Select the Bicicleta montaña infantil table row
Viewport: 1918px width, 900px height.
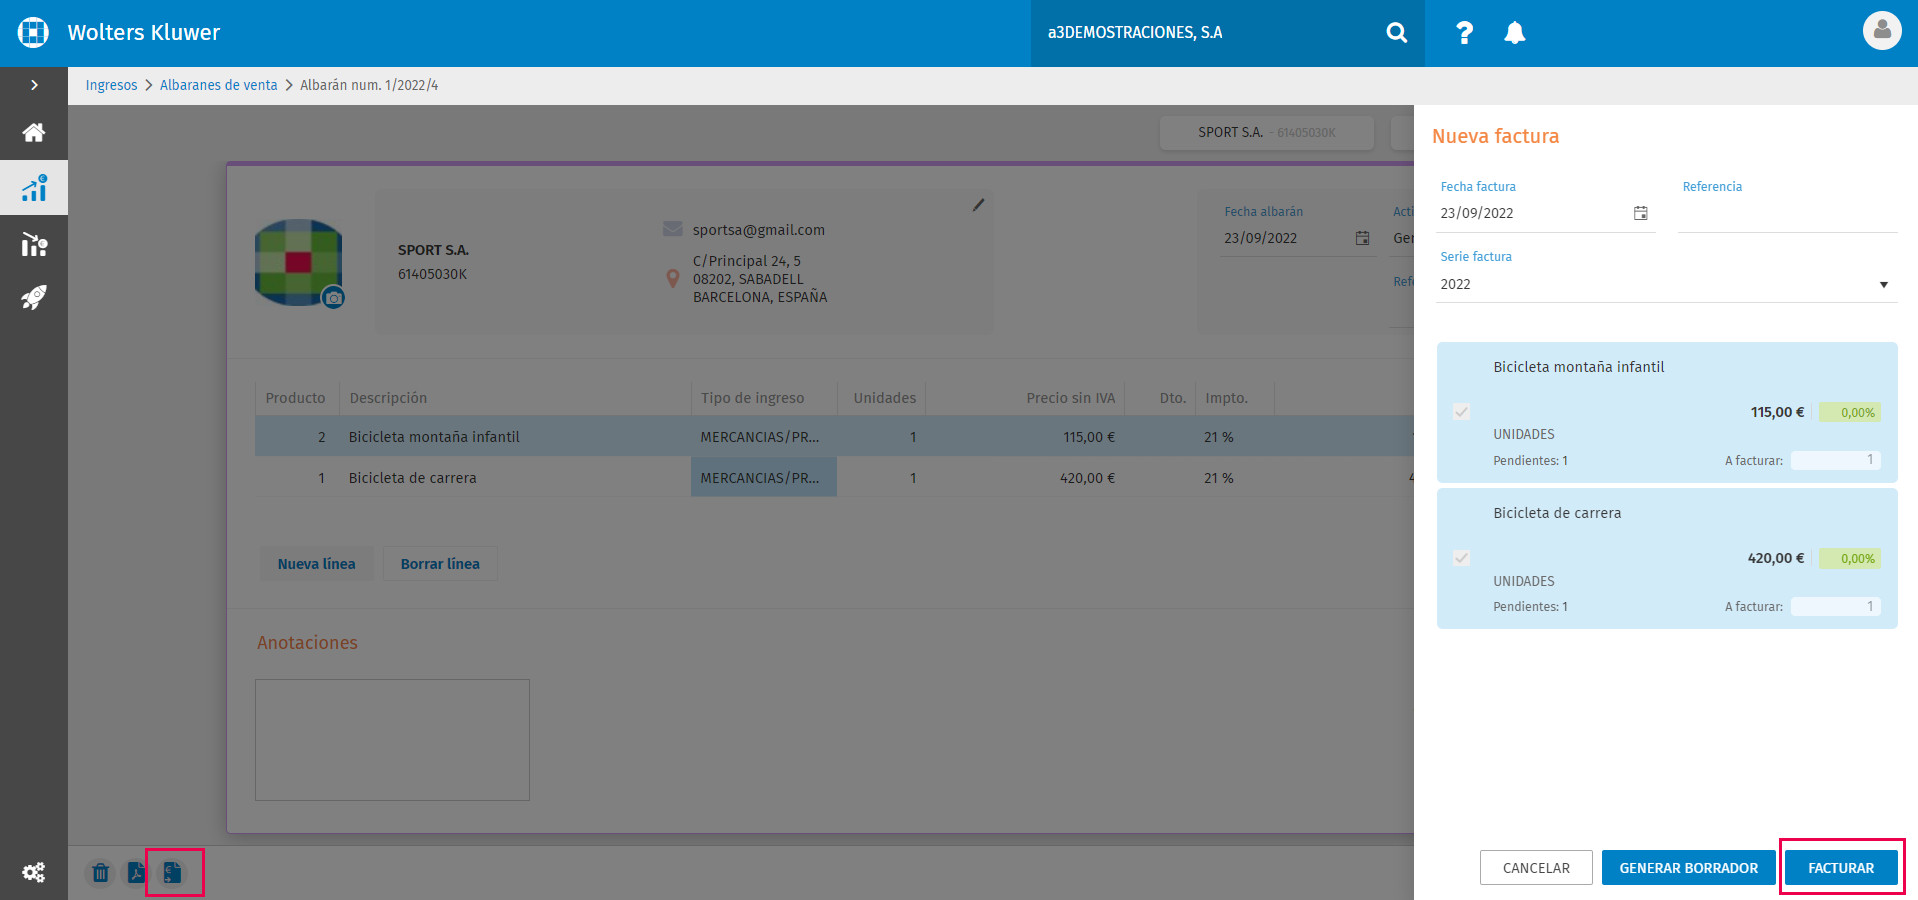pos(834,437)
